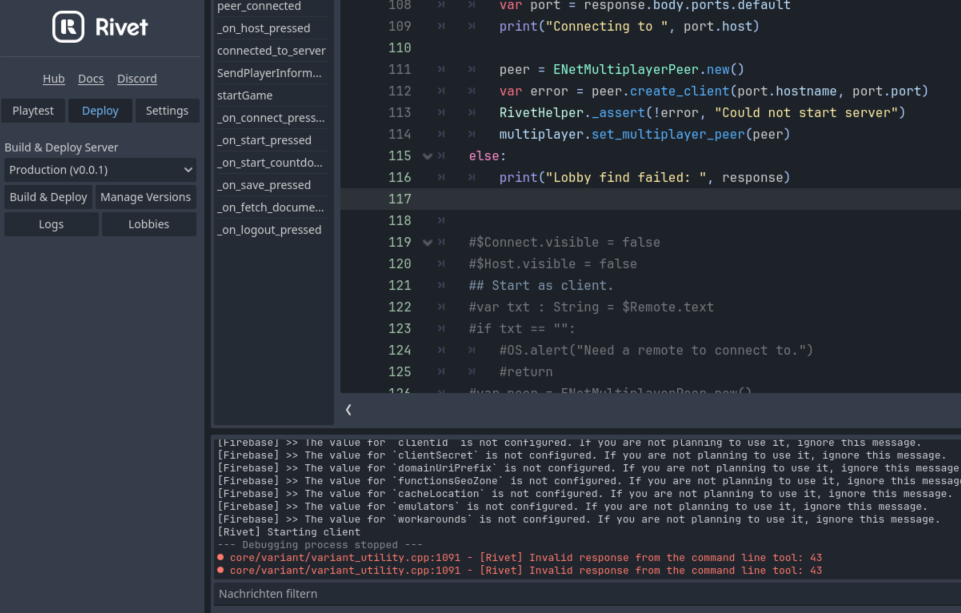Click the Manage Versions button

(145, 197)
